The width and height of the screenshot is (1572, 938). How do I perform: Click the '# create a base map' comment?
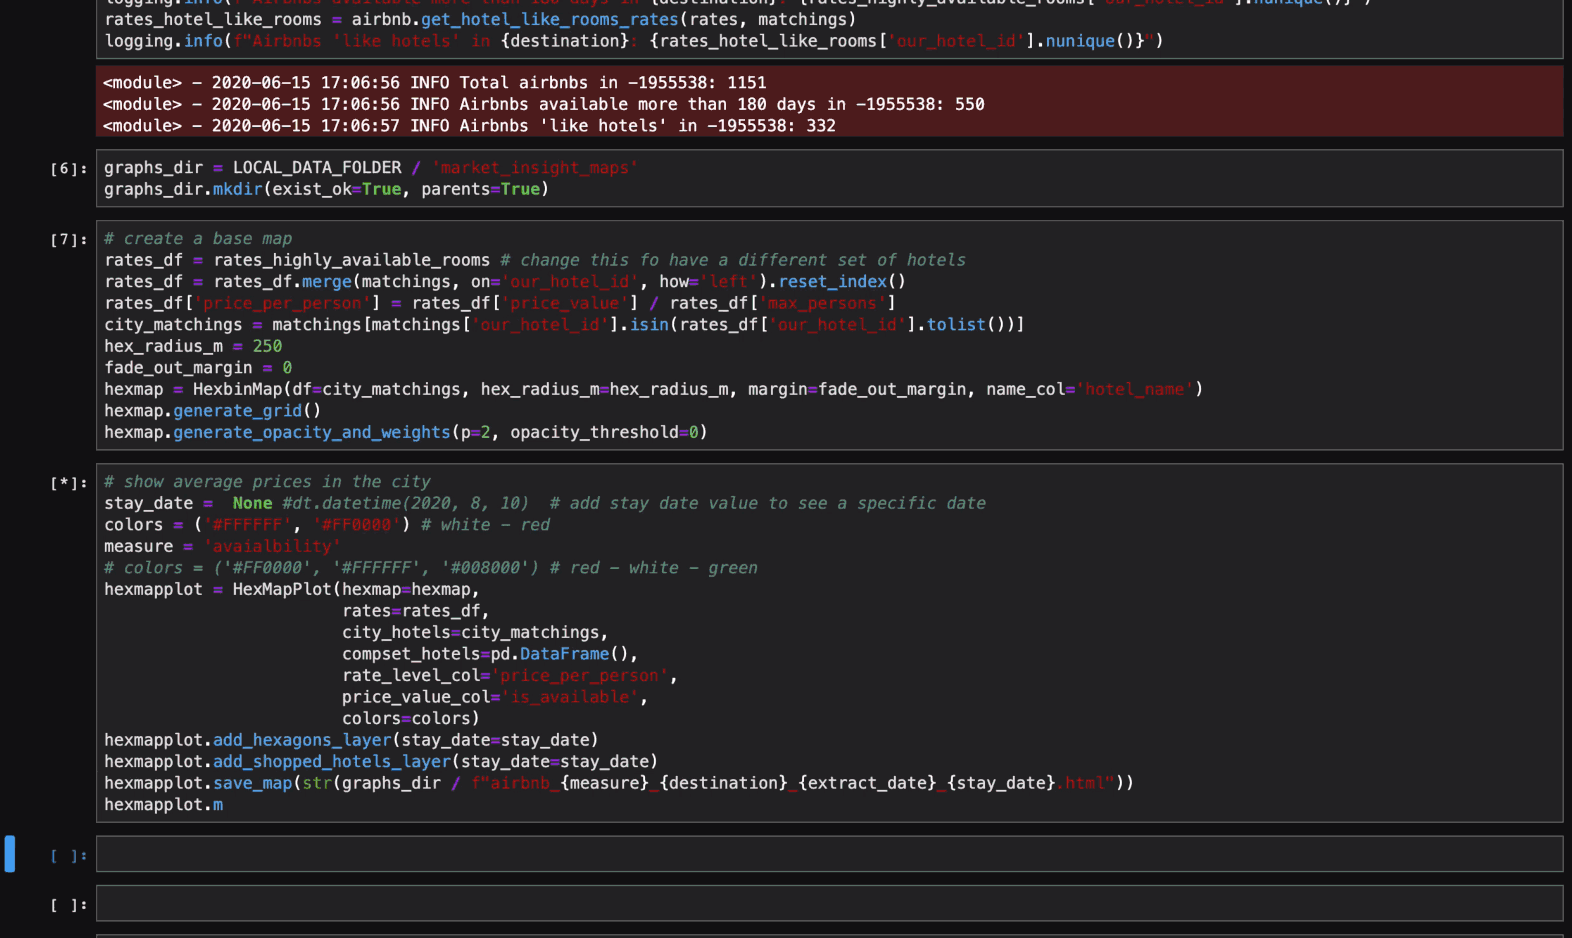click(198, 239)
